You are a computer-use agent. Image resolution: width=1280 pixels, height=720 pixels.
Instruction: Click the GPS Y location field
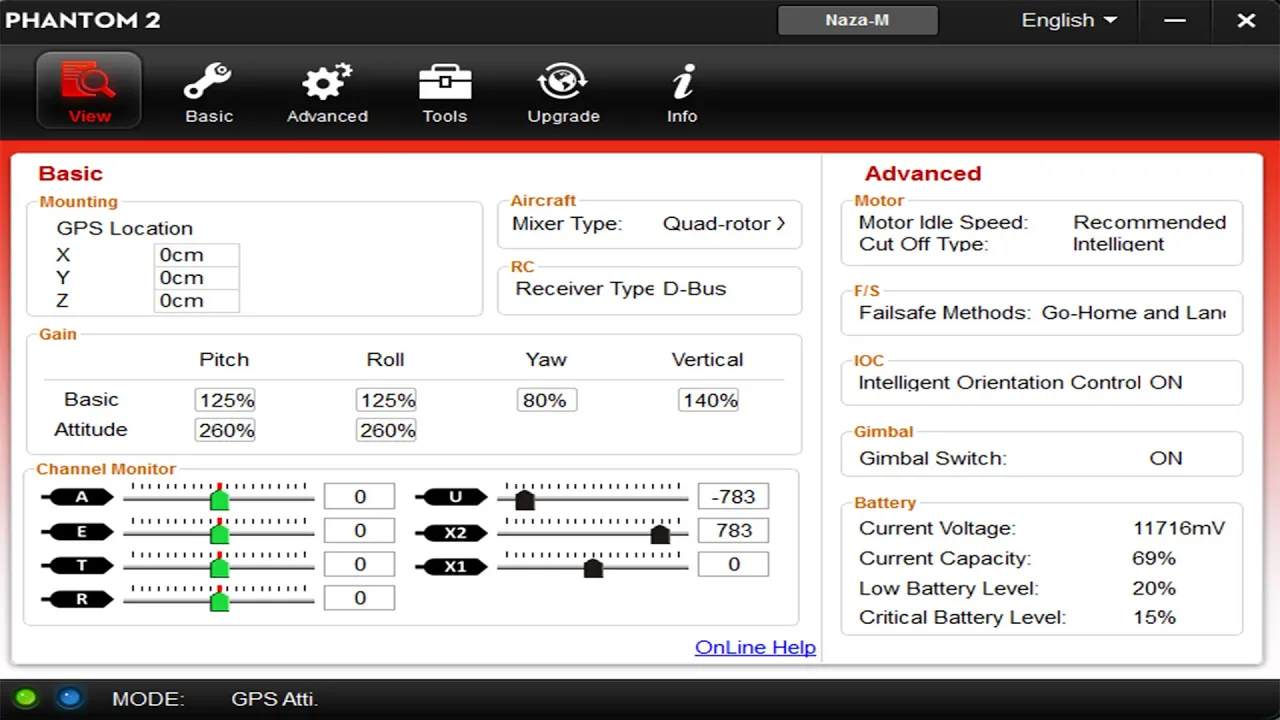[196, 278]
